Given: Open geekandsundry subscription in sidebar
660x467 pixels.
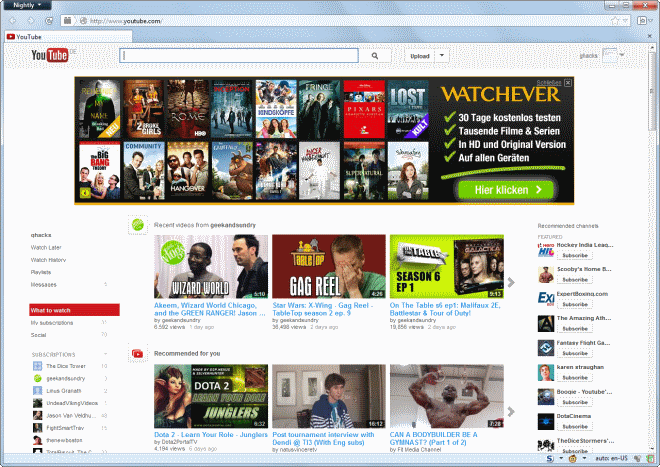Looking at the screenshot, I should click(66, 378).
